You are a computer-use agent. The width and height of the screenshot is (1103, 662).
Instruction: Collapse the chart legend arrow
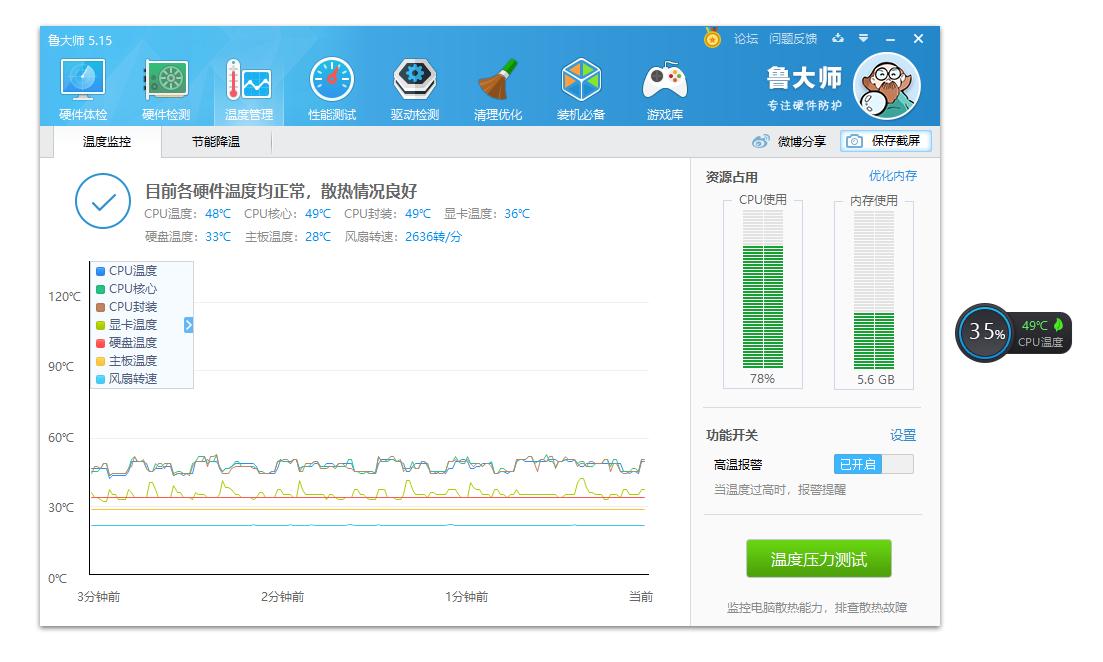point(189,325)
